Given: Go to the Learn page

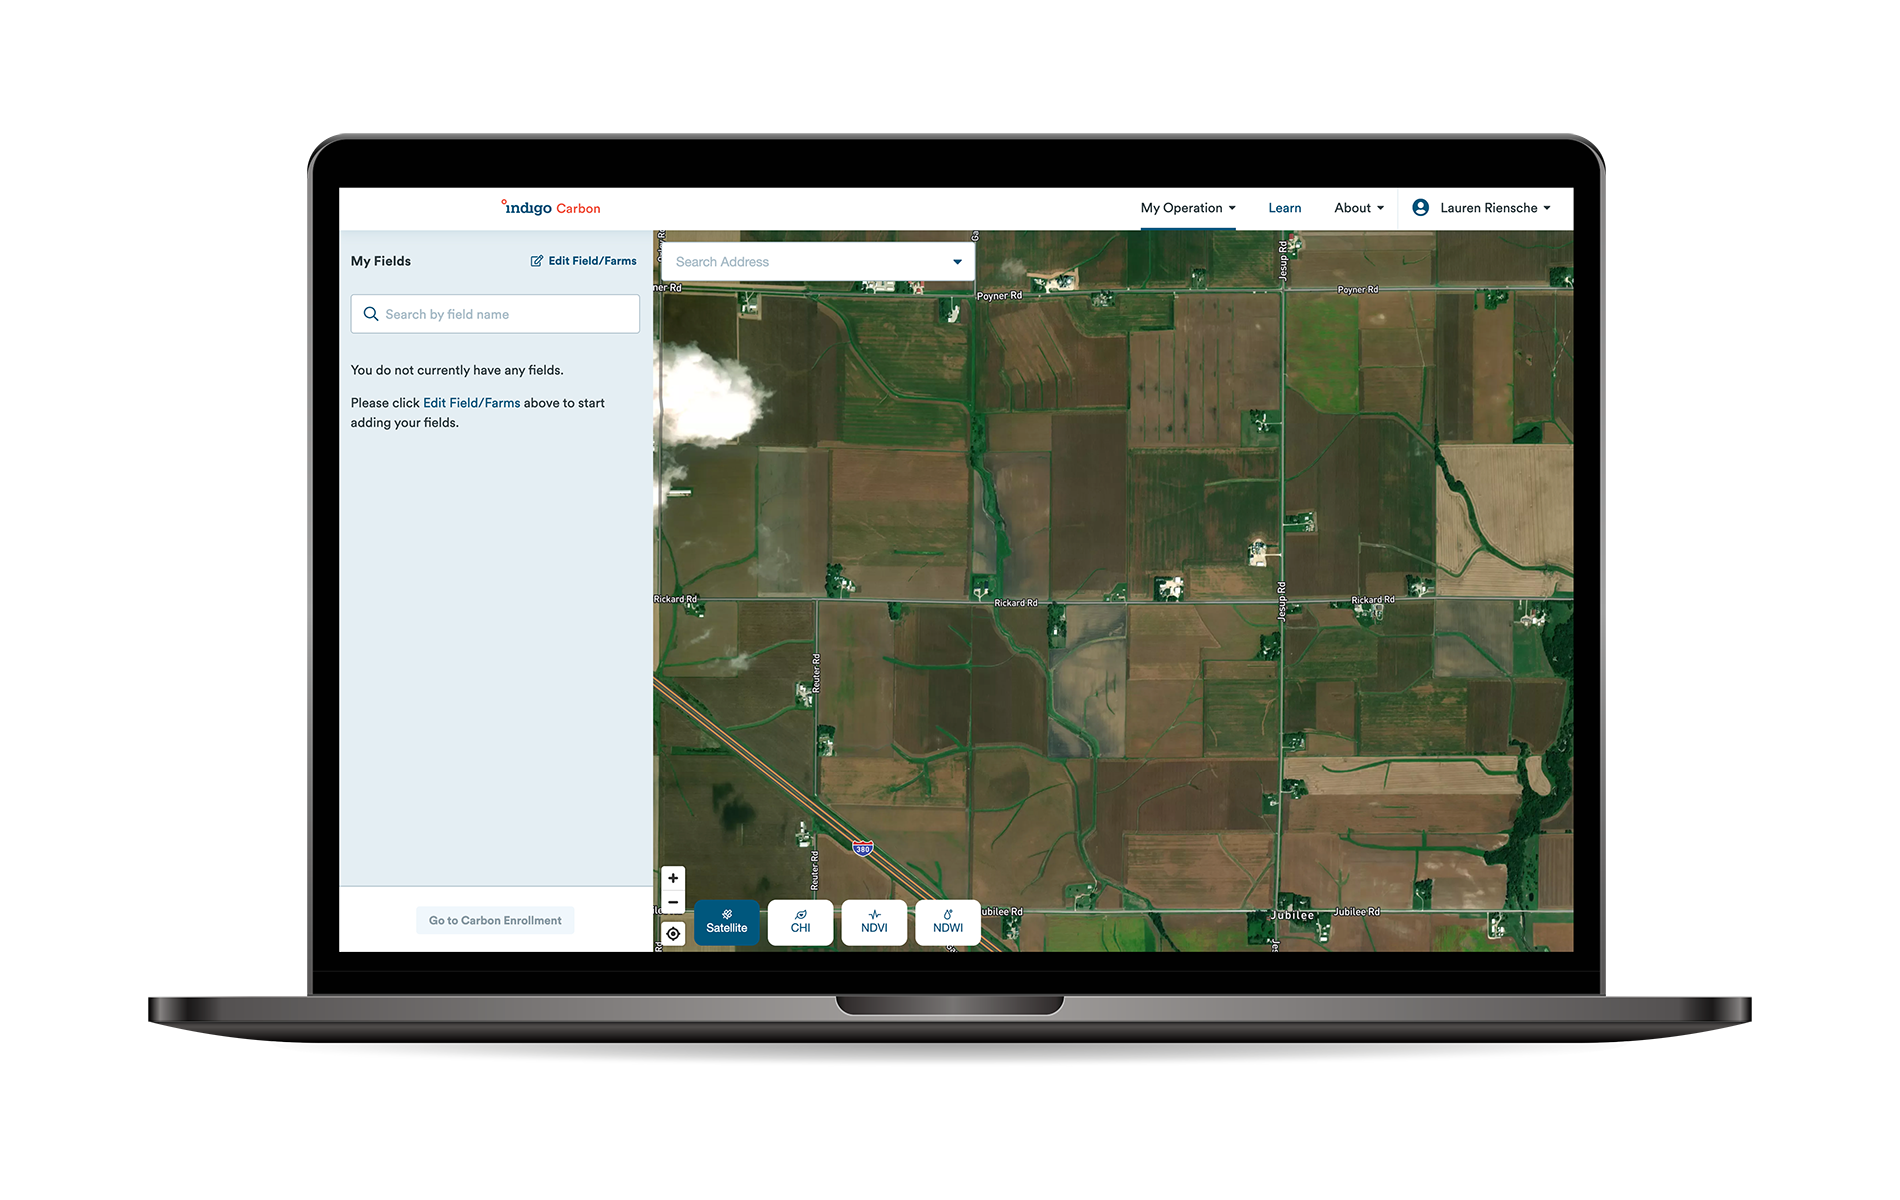Looking at the screenshot, I should pos(1284,208).
